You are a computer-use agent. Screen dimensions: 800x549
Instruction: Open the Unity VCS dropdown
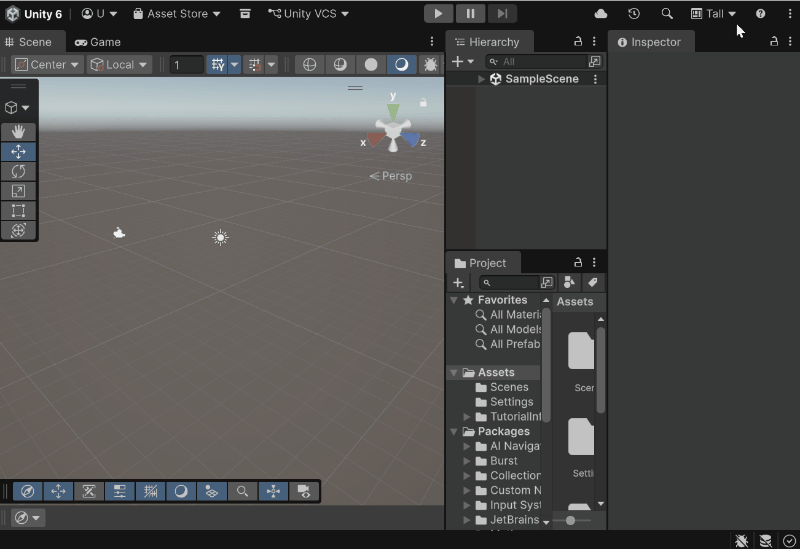tap(309, 14)
